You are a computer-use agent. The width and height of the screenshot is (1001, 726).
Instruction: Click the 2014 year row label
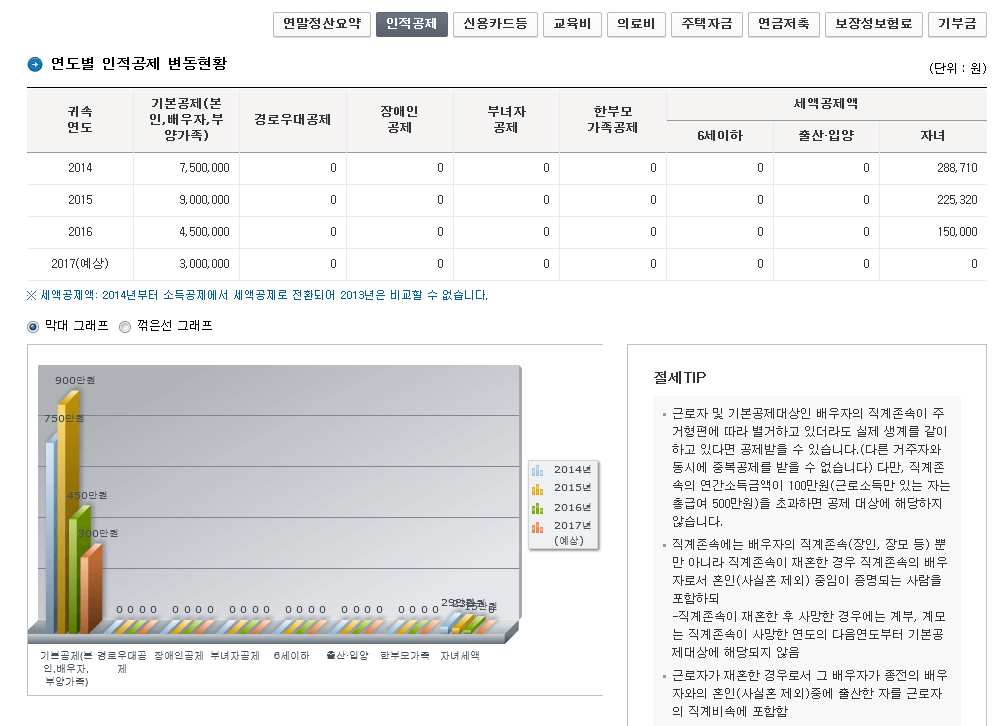[80, 168]
